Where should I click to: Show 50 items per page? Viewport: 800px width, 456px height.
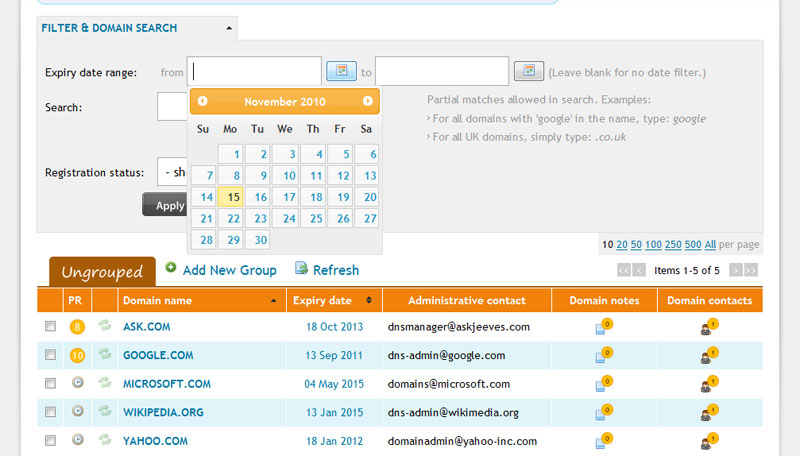[638, 244]
